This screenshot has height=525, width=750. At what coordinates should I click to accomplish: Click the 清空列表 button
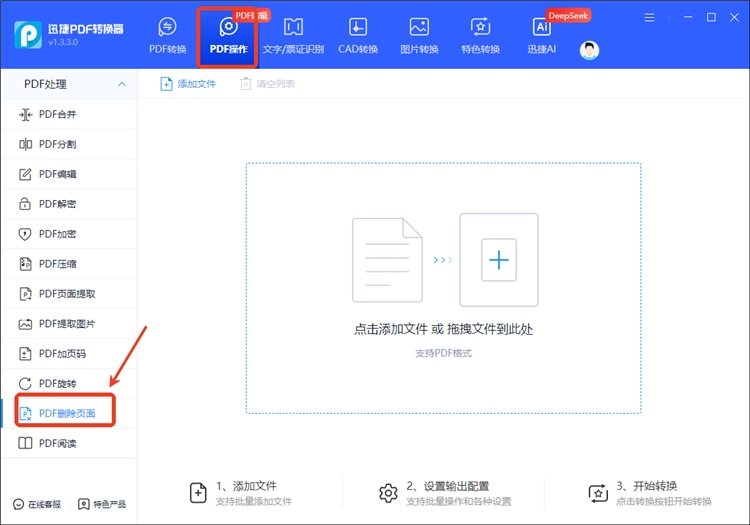click(x=267, y=84)
